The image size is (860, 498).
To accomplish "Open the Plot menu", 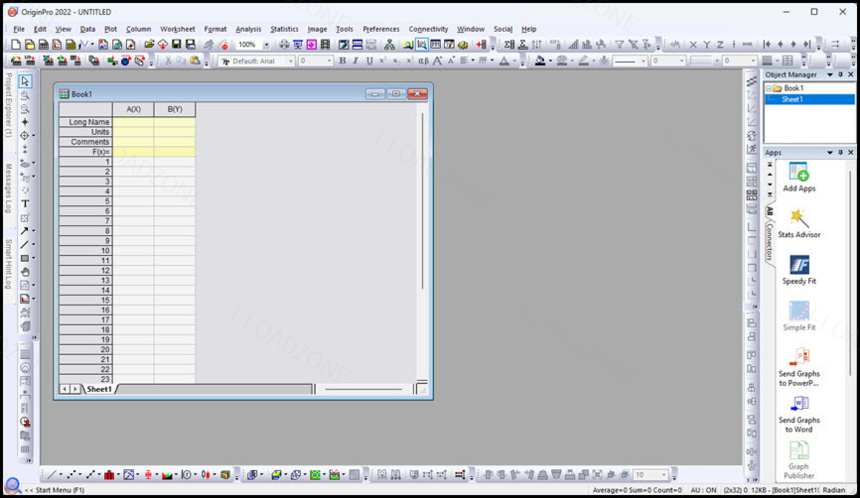I will point(110,29).
